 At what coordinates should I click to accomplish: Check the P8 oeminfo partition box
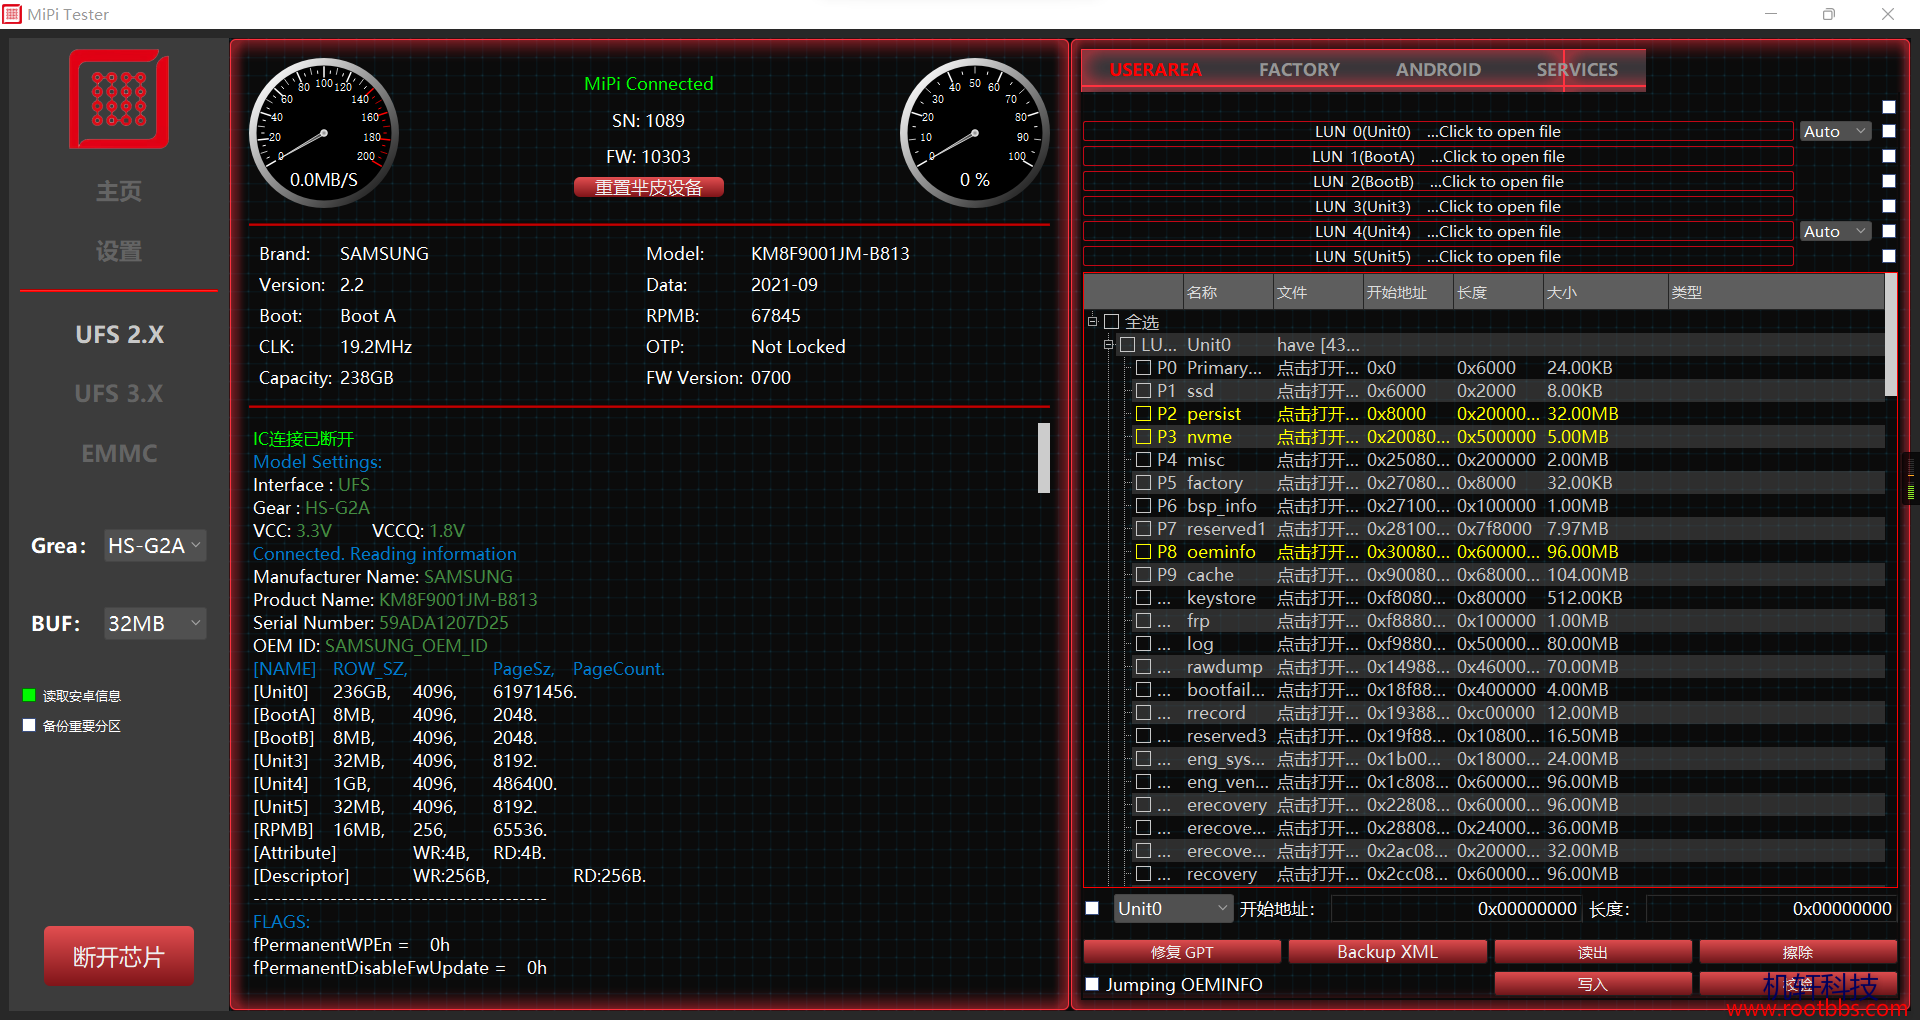click(x=1143, y=551)
